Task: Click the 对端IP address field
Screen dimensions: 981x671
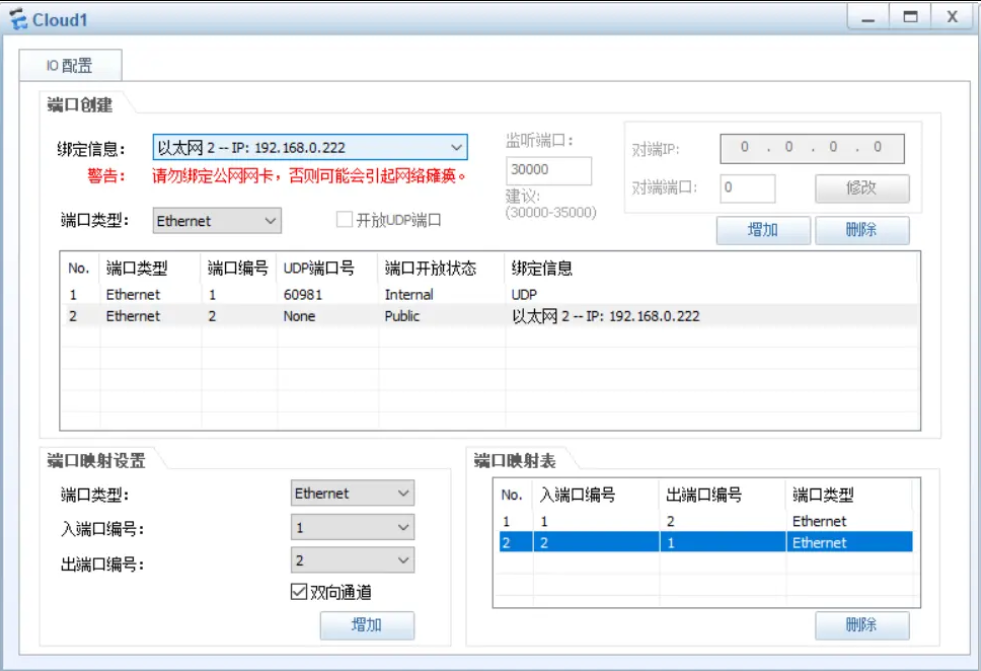Action: (x=811, y=148)
